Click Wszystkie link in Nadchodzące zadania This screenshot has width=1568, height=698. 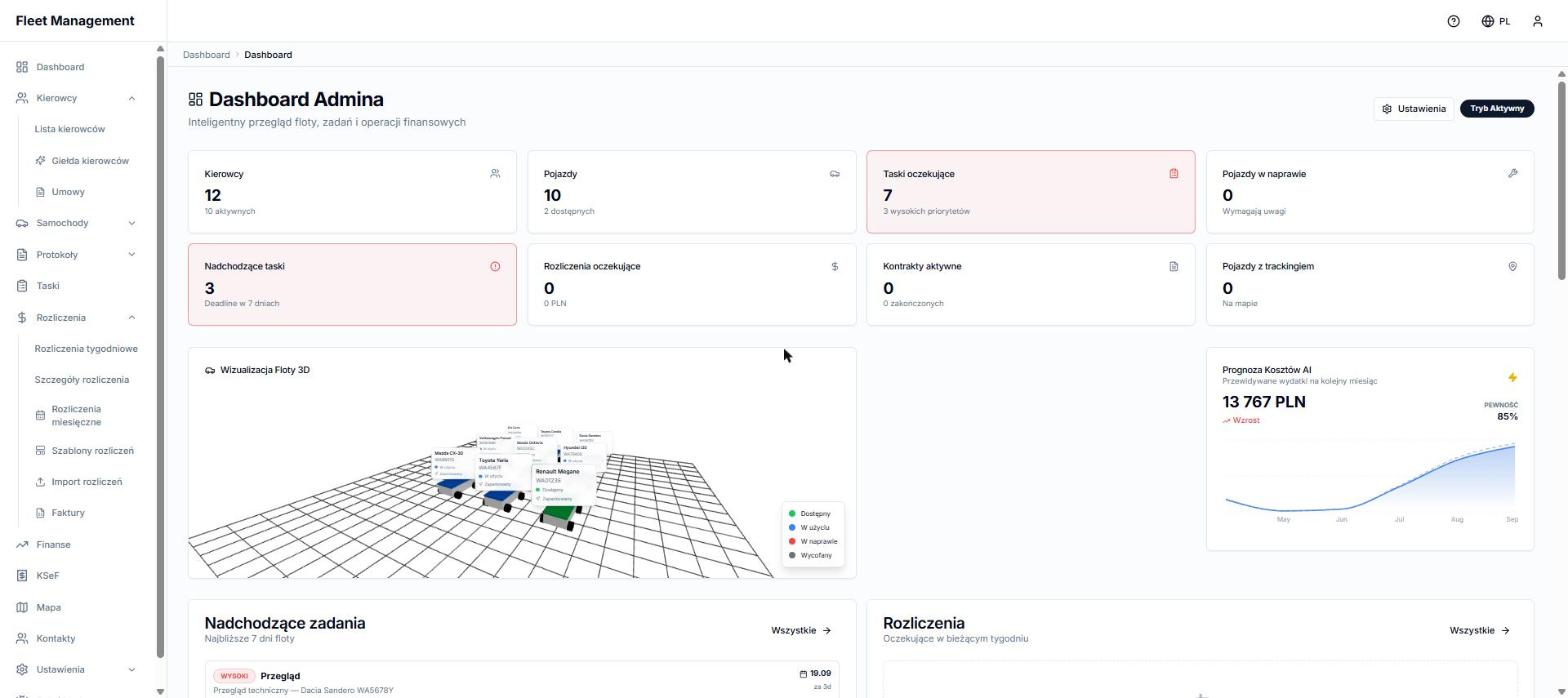point(801,631)
